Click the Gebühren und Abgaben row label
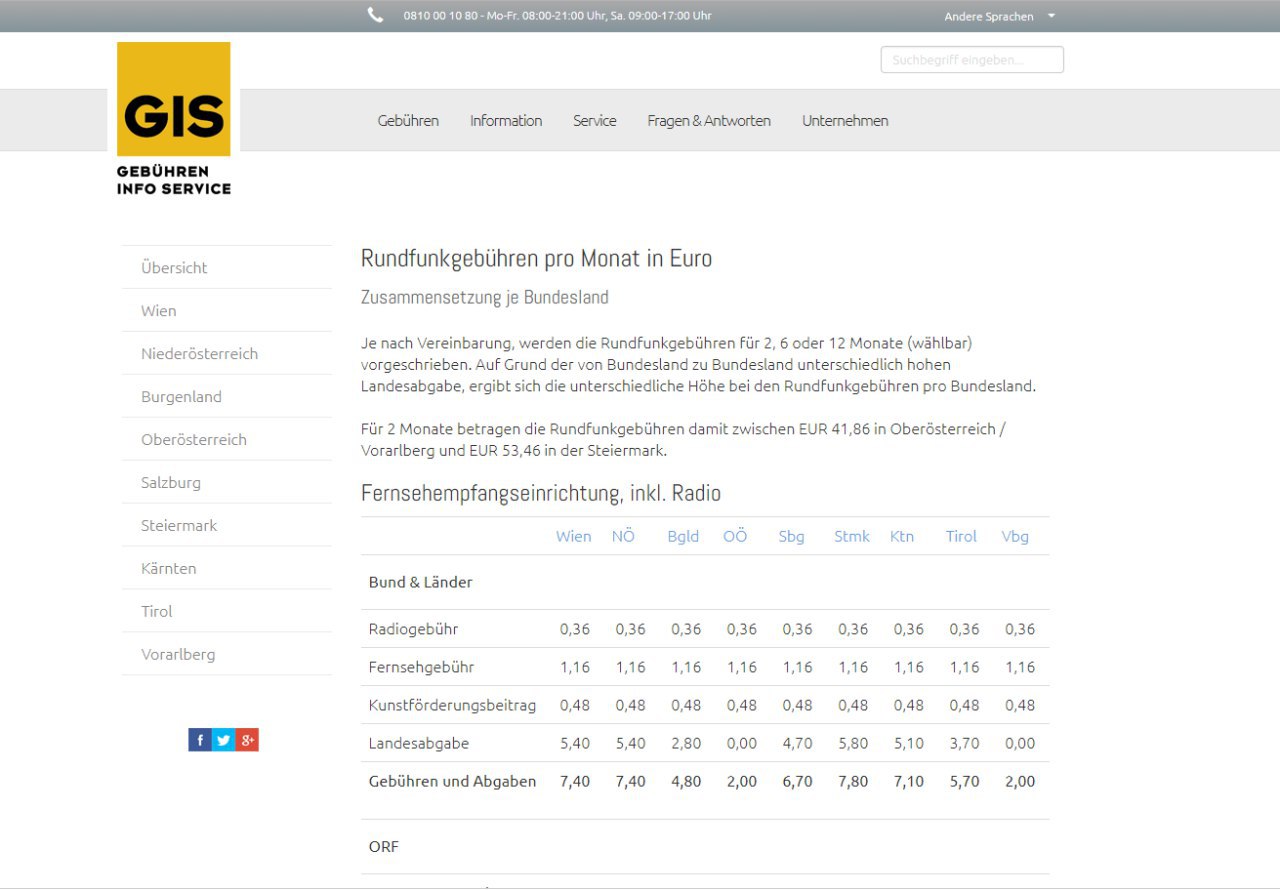Viewport: 1280px width, 890px height. [452, 781]
